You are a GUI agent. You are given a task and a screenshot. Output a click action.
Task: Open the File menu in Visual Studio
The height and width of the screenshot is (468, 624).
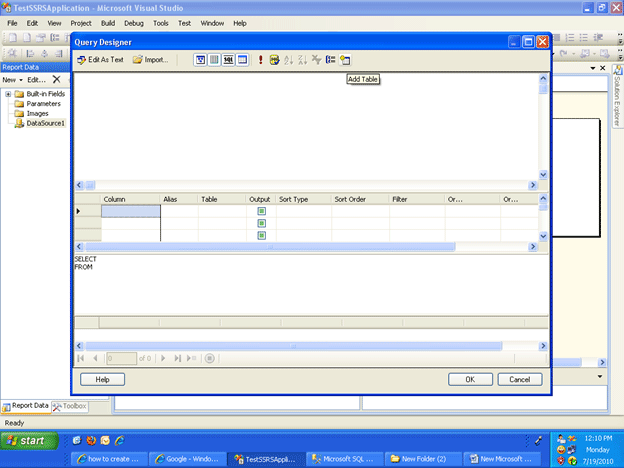[12, 23]
